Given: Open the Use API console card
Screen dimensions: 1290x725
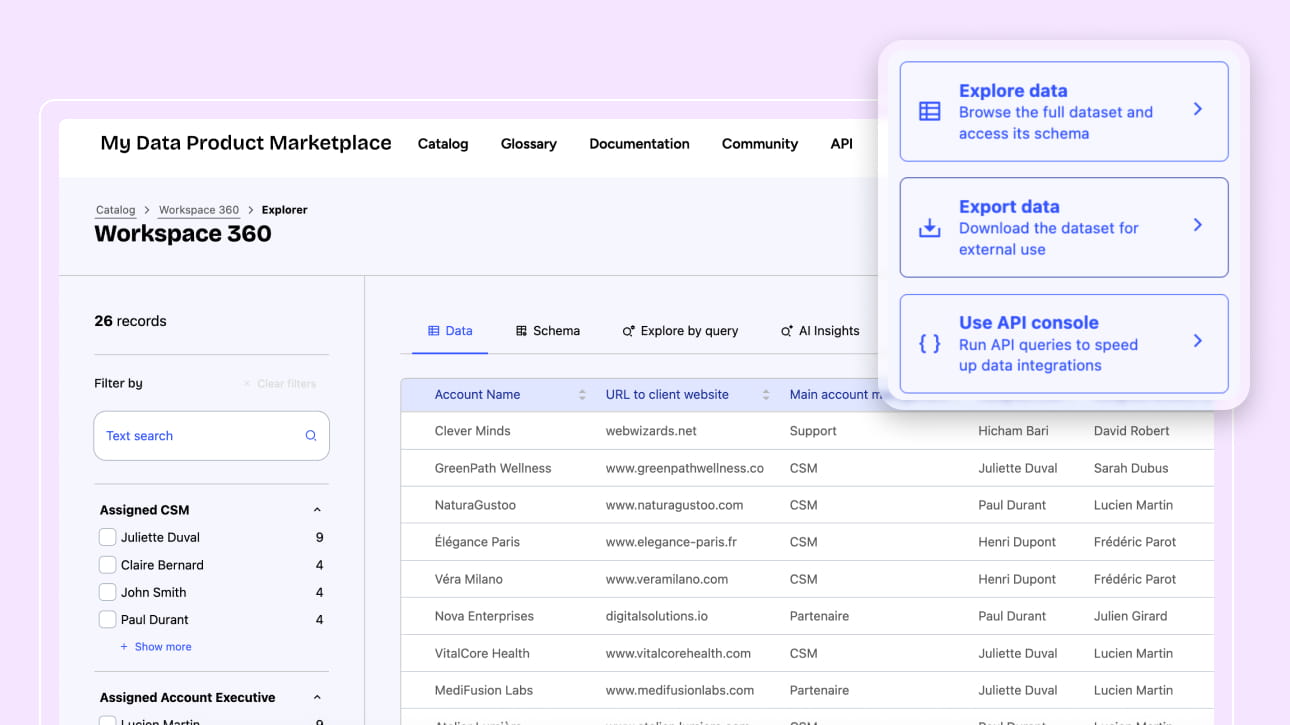Looking at the screenshot, I should (1063, 343).
